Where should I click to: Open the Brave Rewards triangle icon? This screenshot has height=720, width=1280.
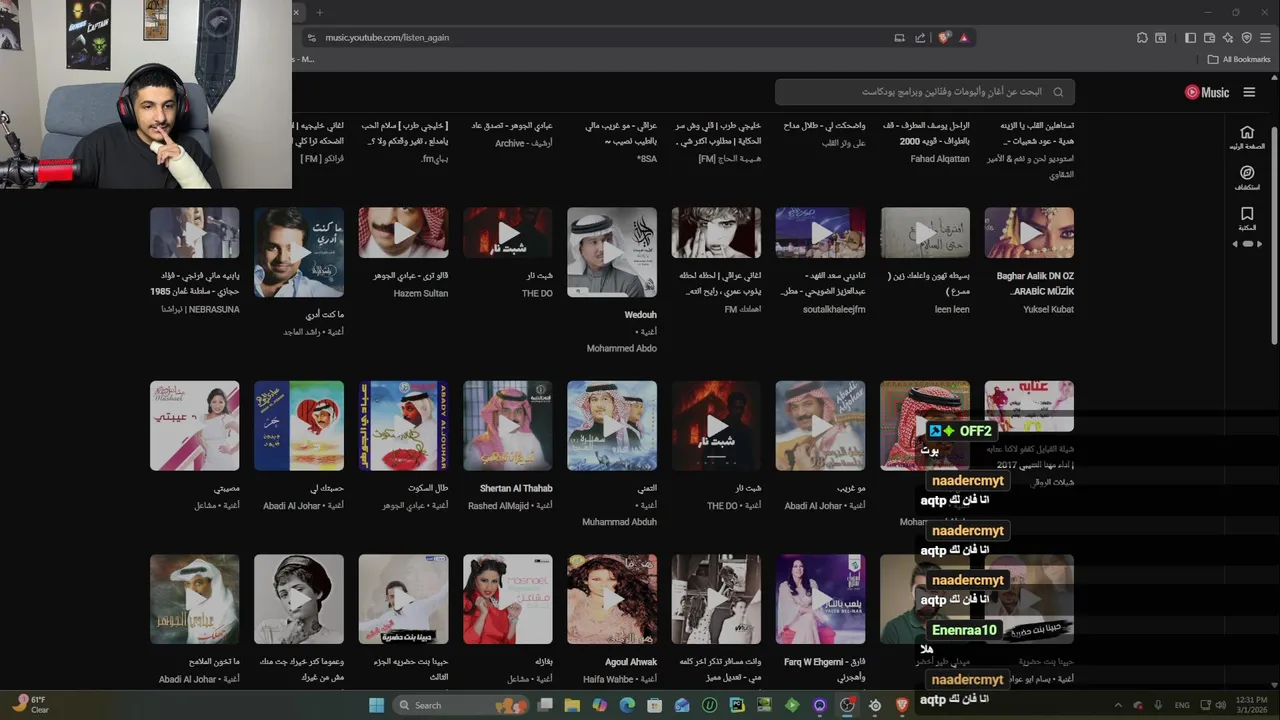pyautogui.click(x=964, y=37)
